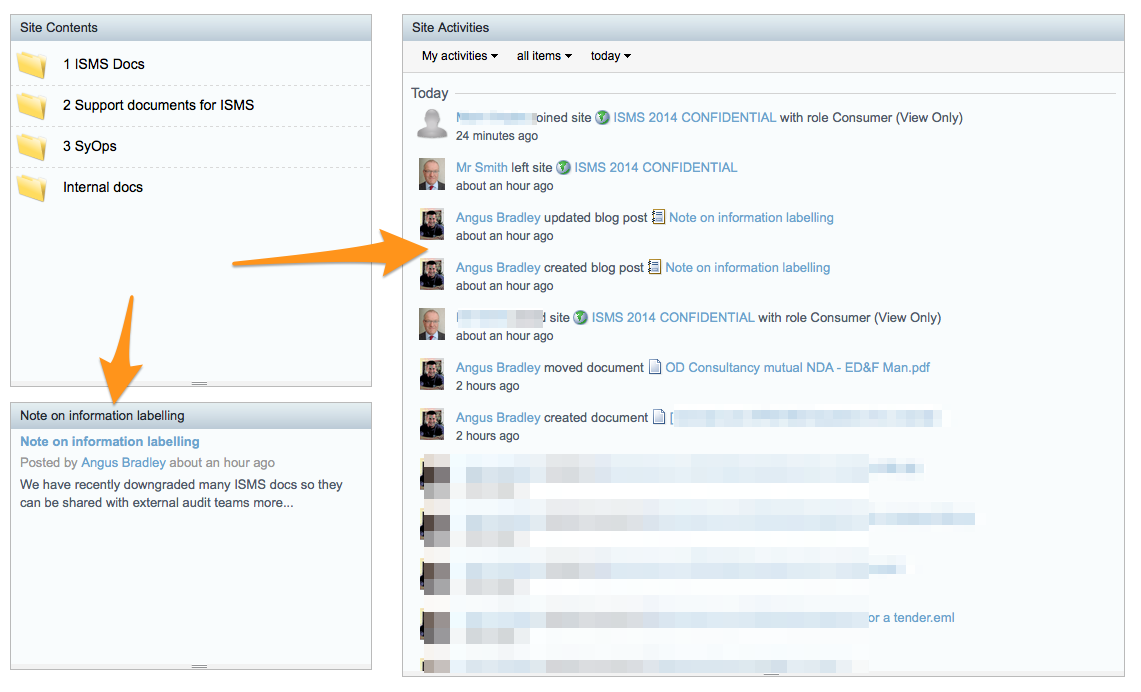Viewport: 1141px width, 692px height.
Task: Click the grey placeholder avatar in the 24 minutes ago entry
Action: pos(432,124)
